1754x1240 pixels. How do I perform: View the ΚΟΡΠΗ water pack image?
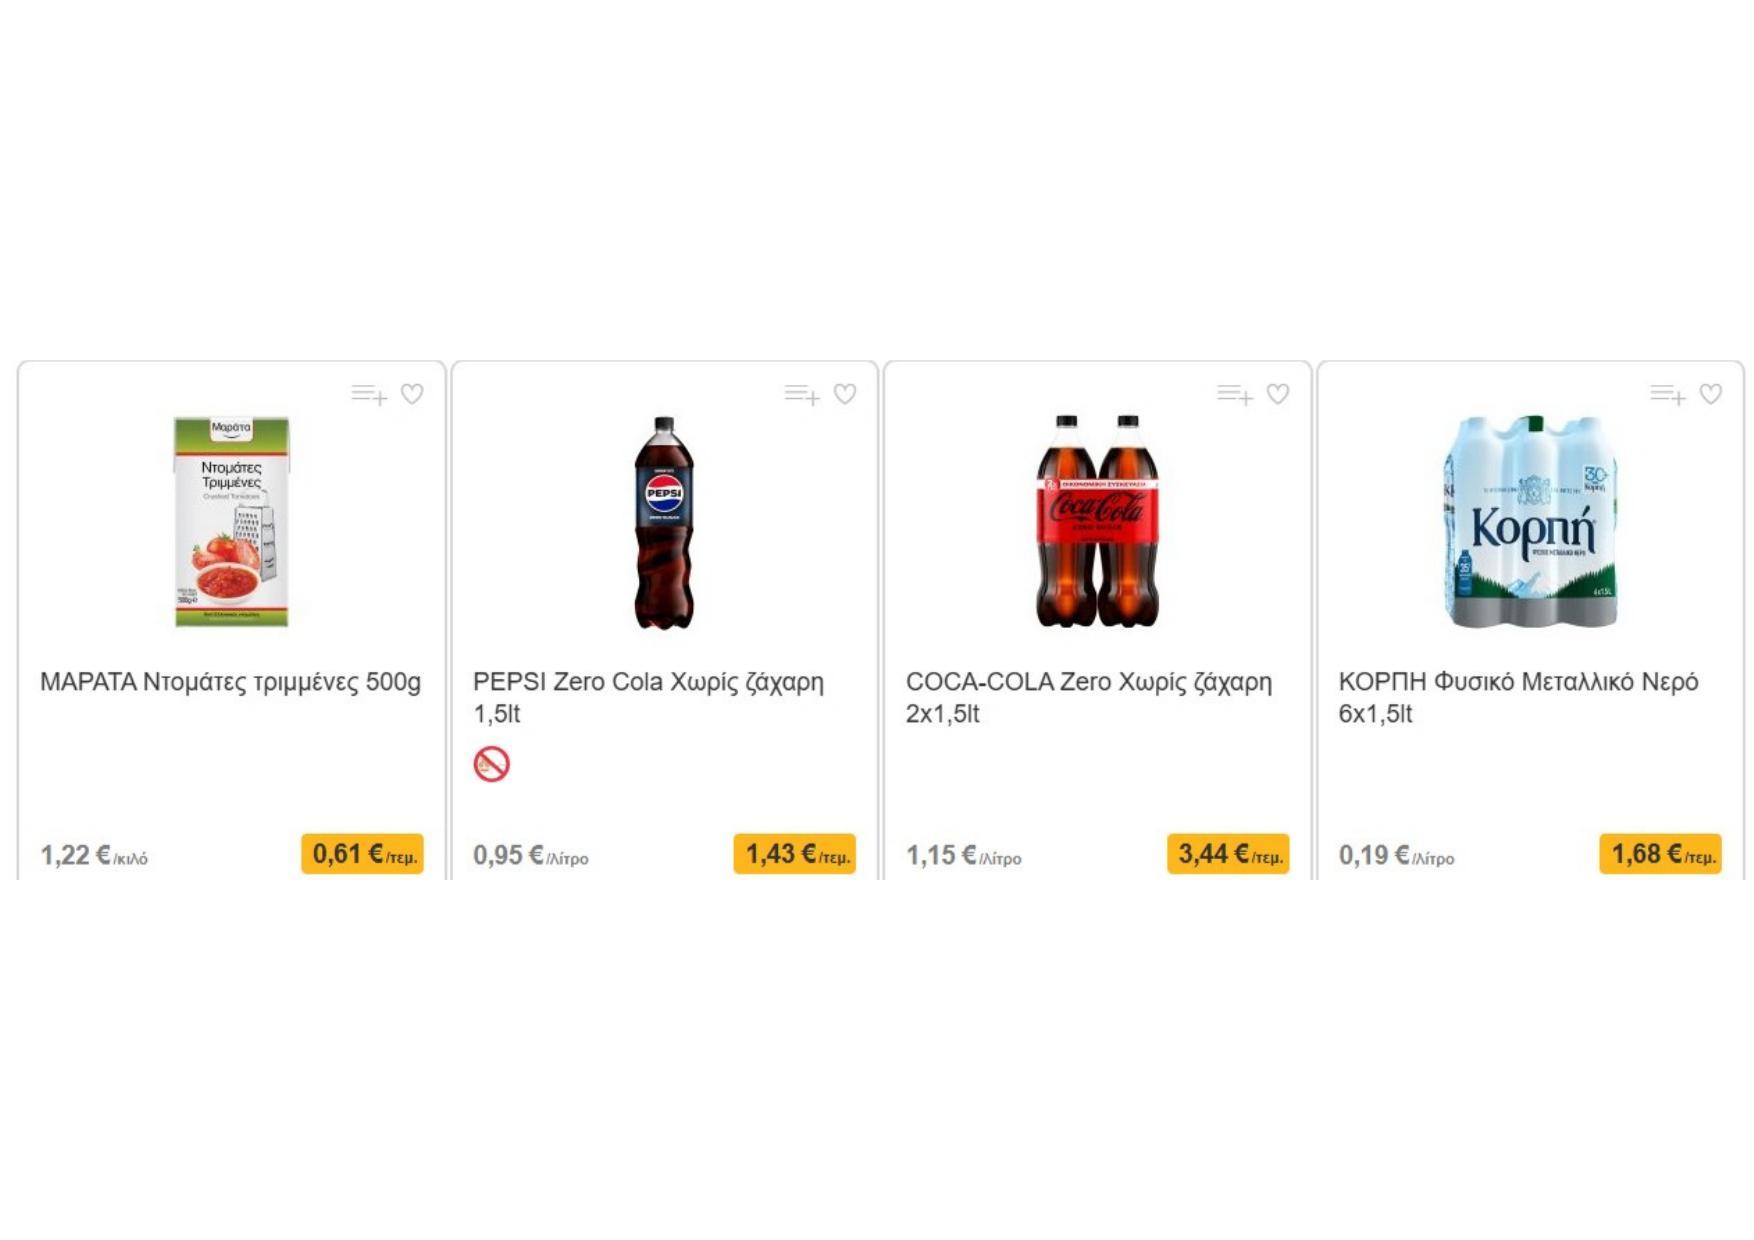click(x=1530, y=522)
